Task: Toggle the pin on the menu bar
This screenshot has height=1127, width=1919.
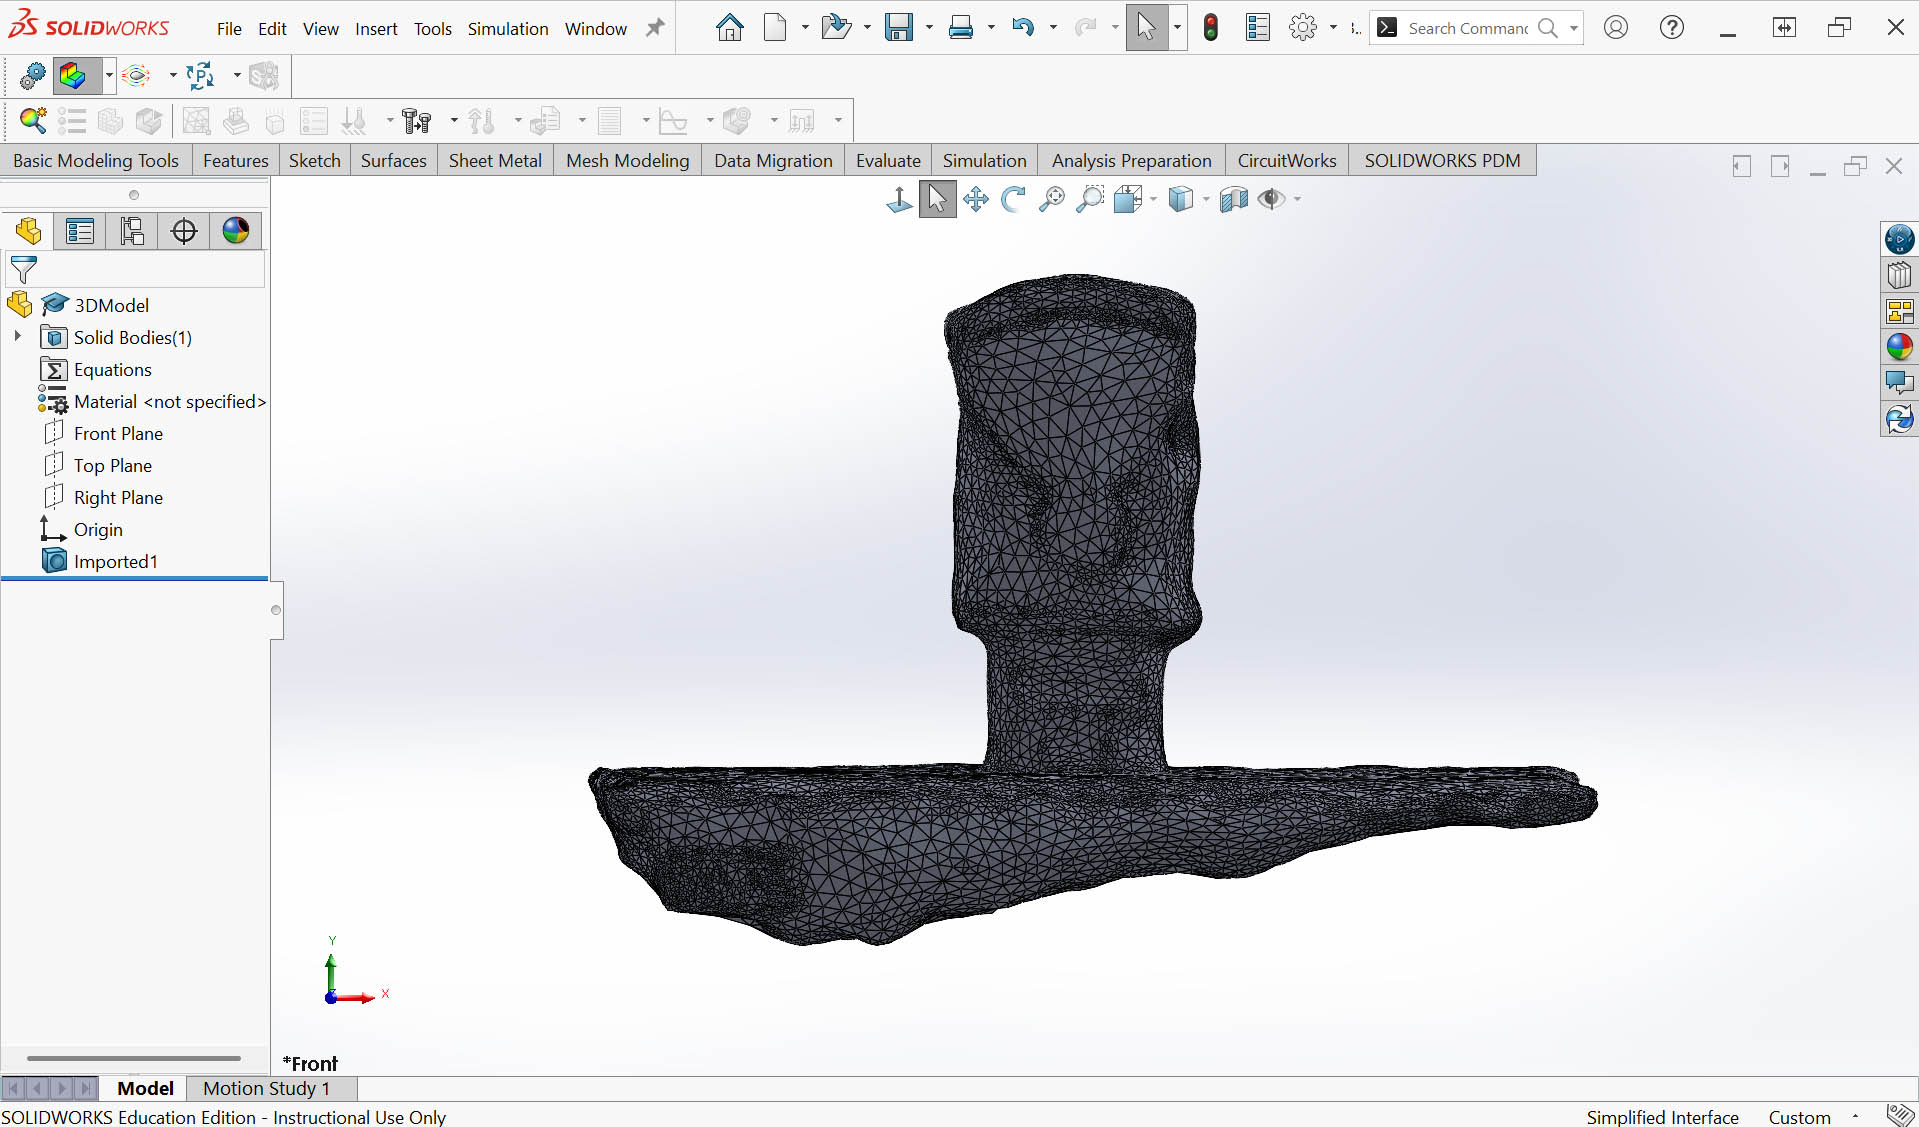Action: pos(655,28)
